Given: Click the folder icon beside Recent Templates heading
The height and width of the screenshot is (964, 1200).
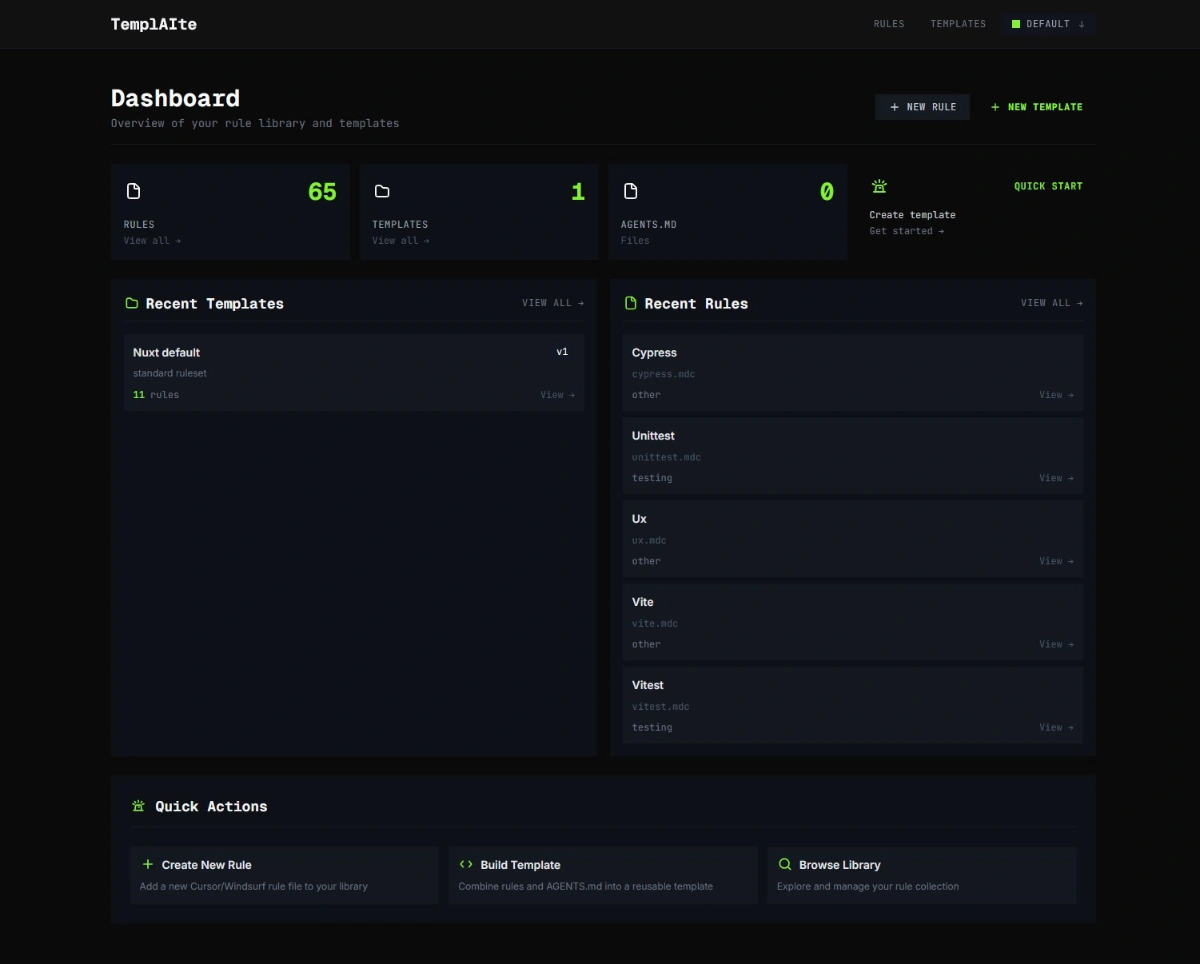Looking at the screenshot, I should pyautogui.click(x=132, y=303).
